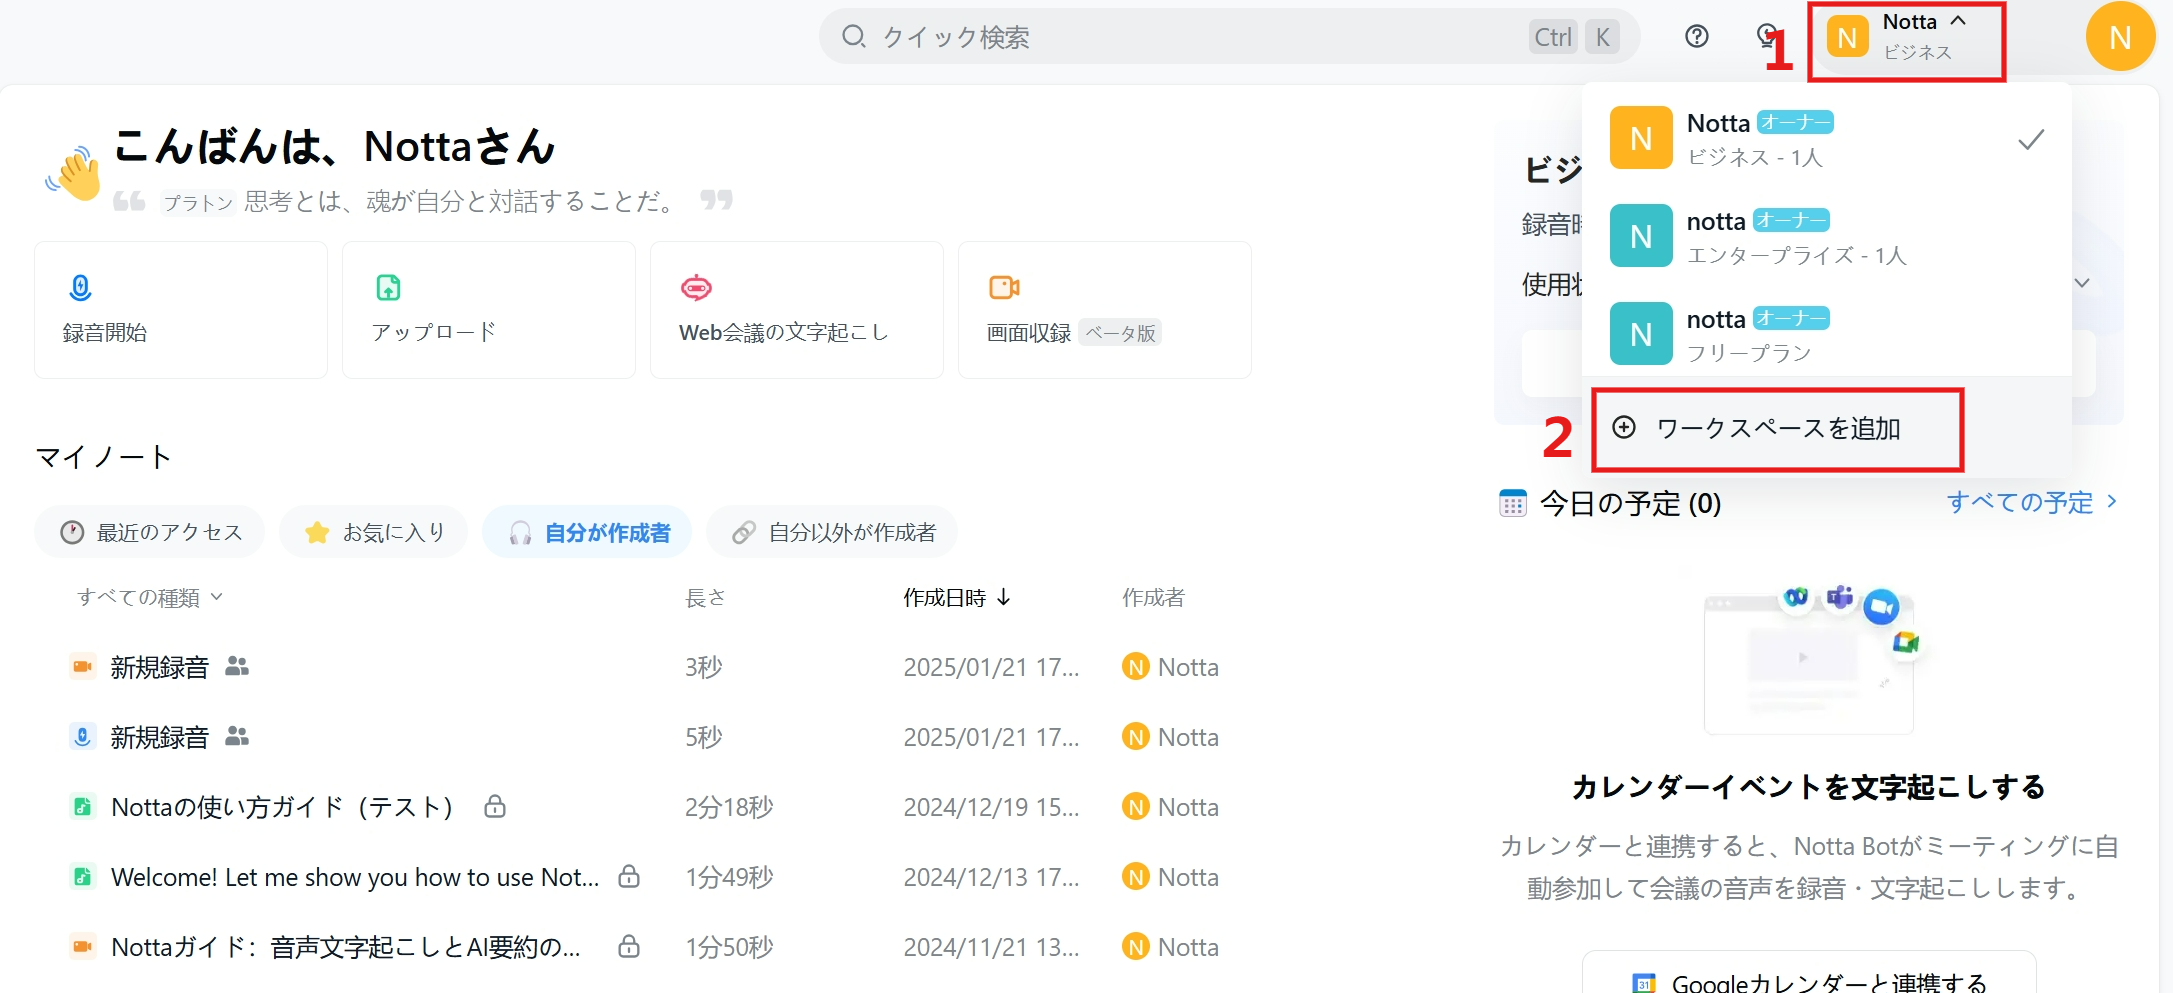
Task: Click file icon of Nottaの使い方ガイド
Action: click(x=82, y=807)
